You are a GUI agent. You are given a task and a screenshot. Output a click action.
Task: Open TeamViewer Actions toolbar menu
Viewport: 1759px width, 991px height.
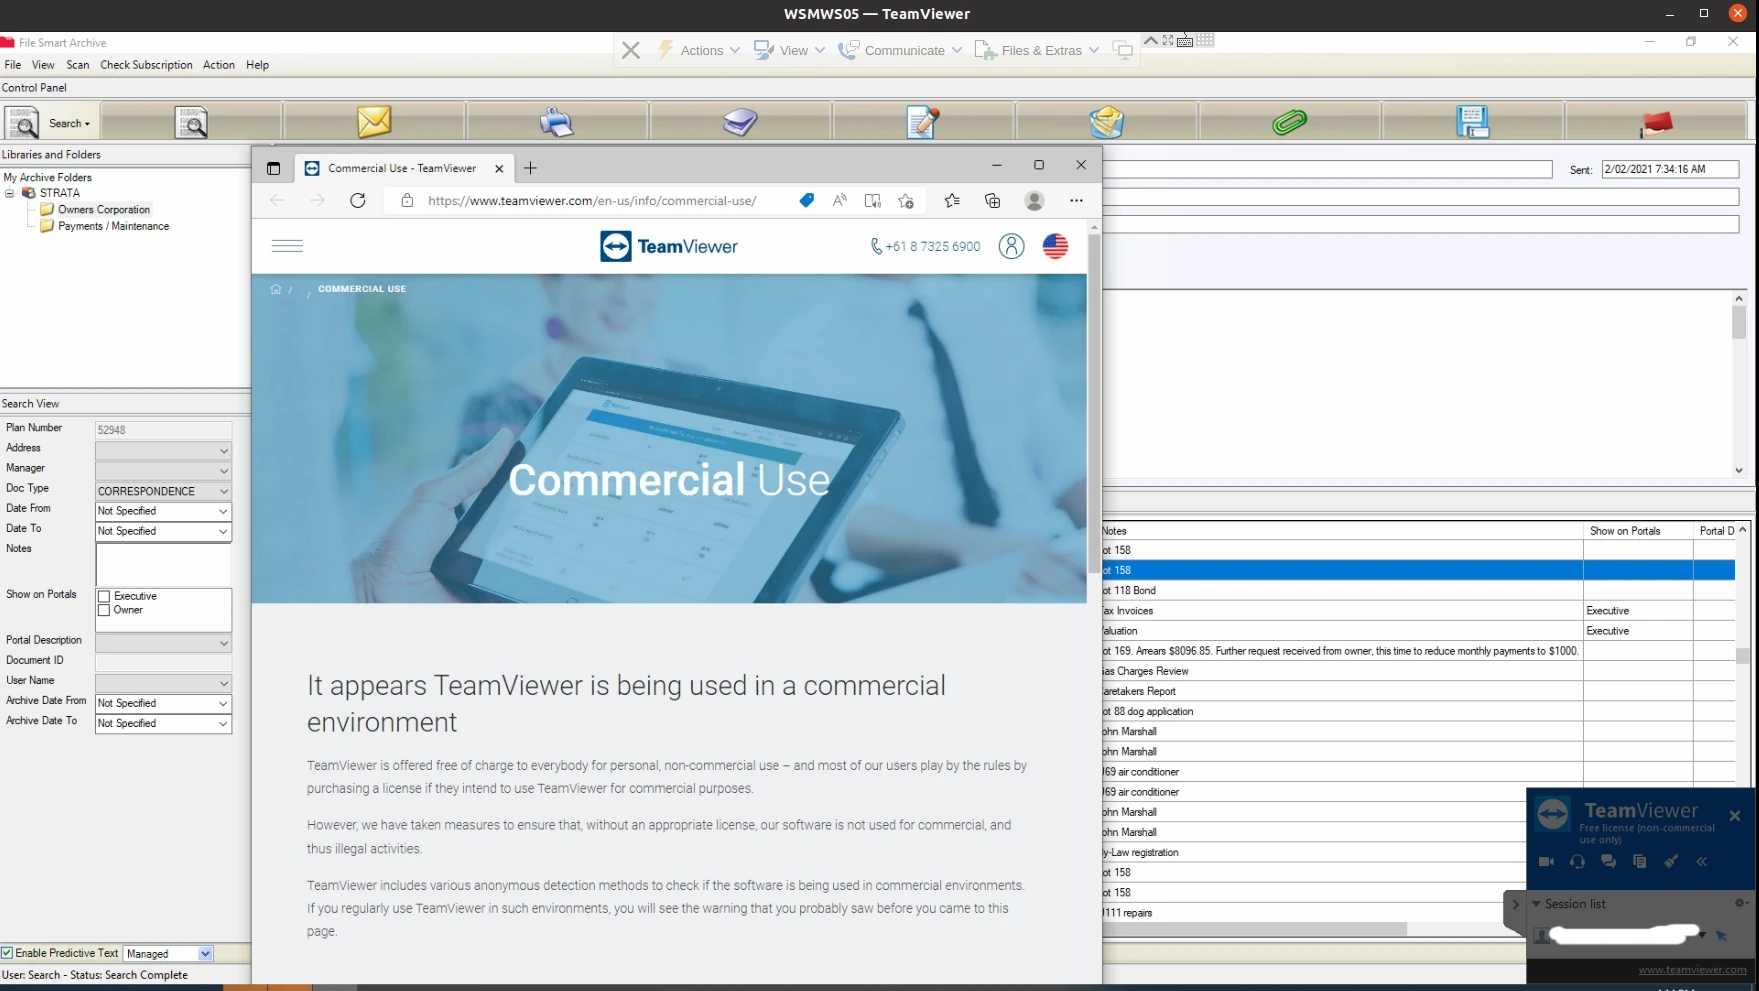click(699, 50)
